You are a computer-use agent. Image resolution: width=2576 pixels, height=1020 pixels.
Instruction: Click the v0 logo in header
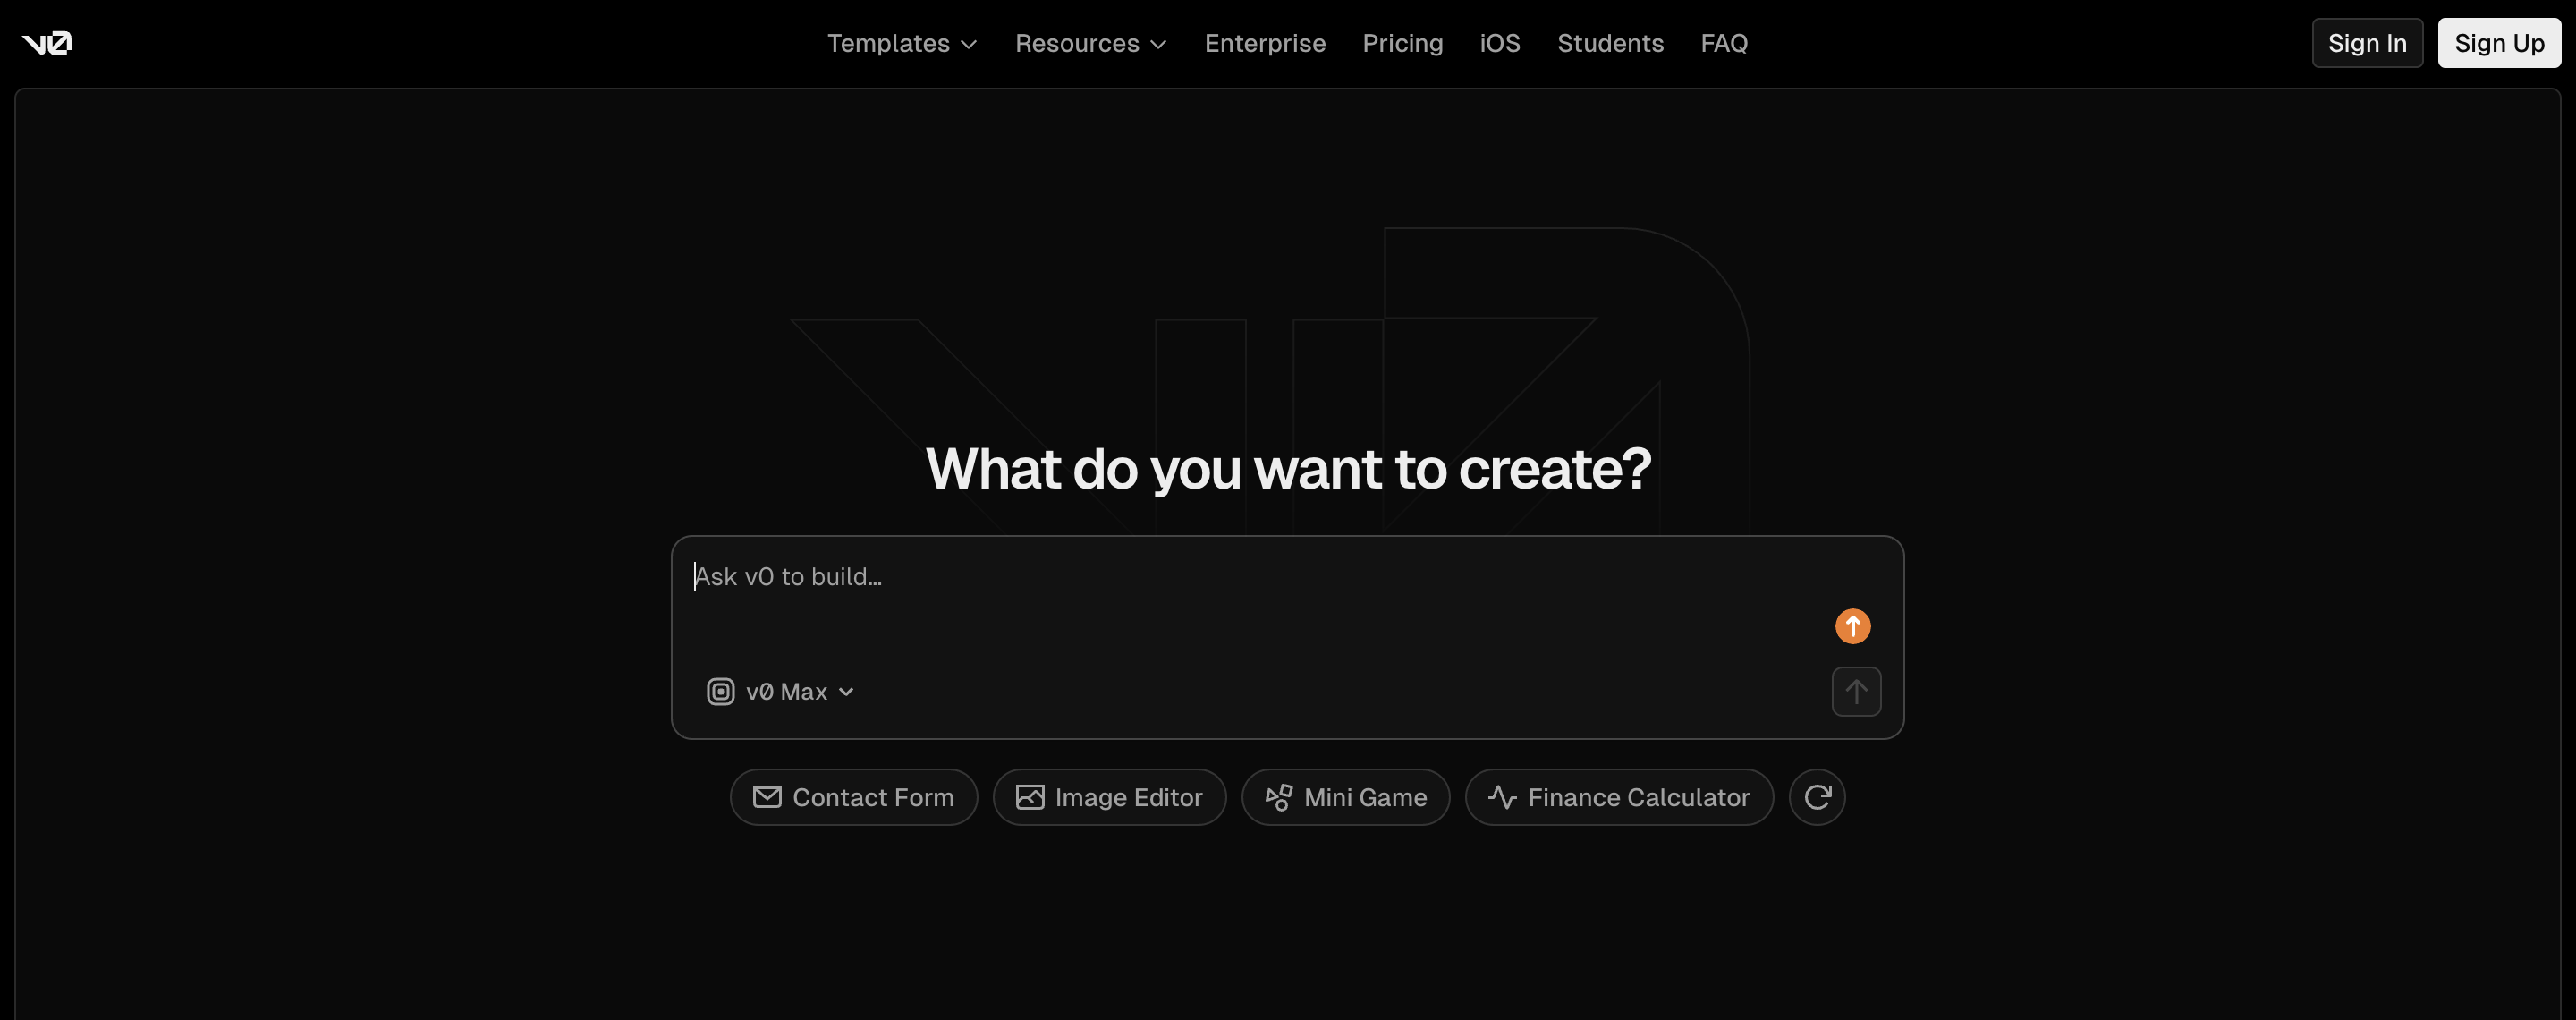47,43
